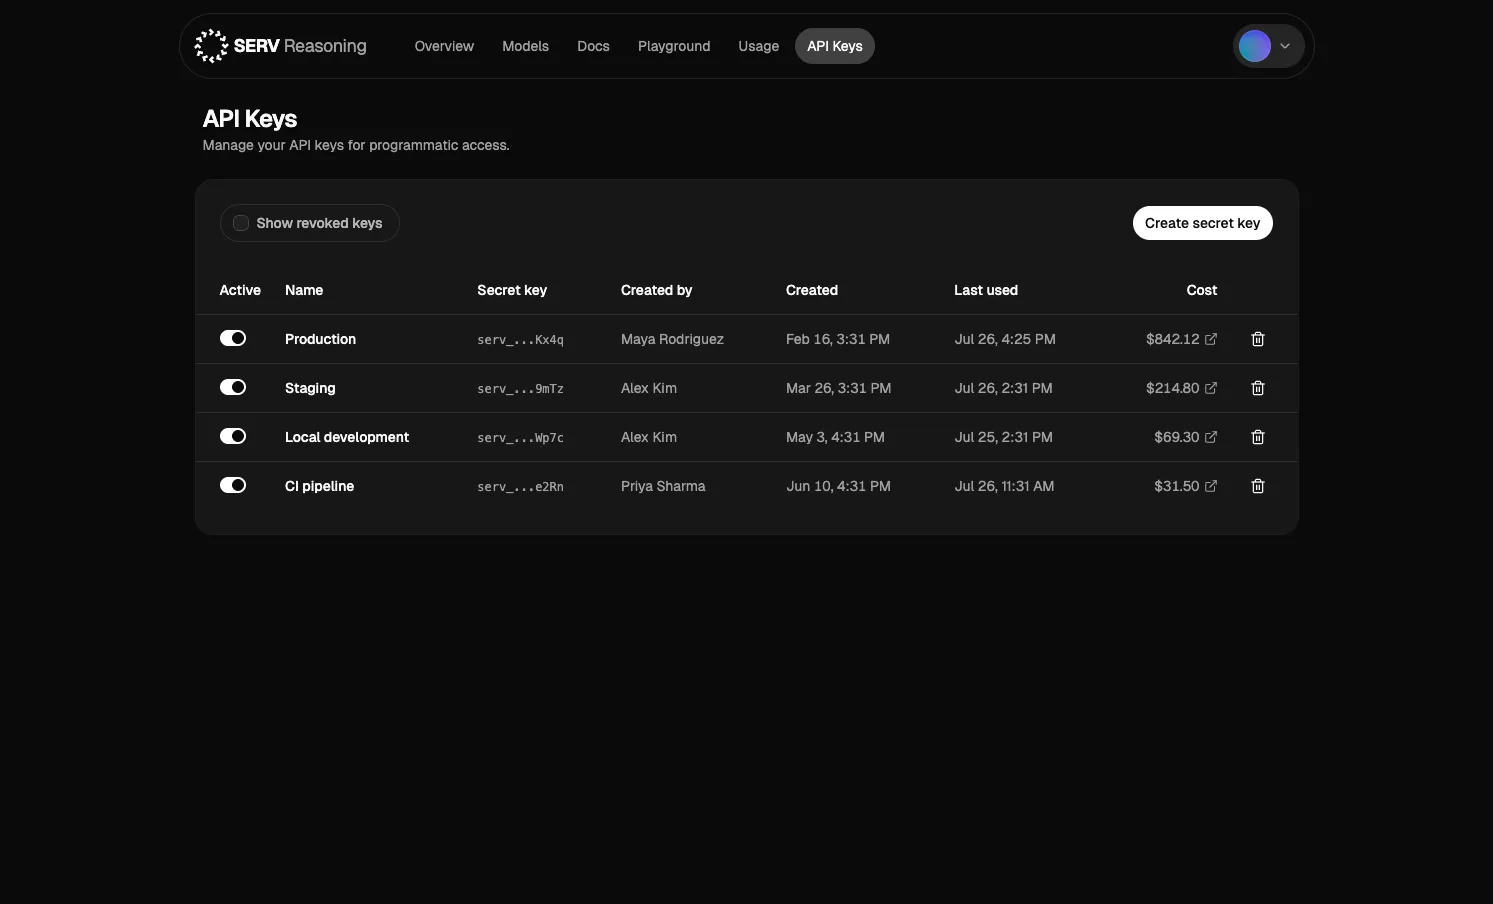Open the Docs tab
Viewport: 1493px width, 904px height.
(x=593, y=46)
